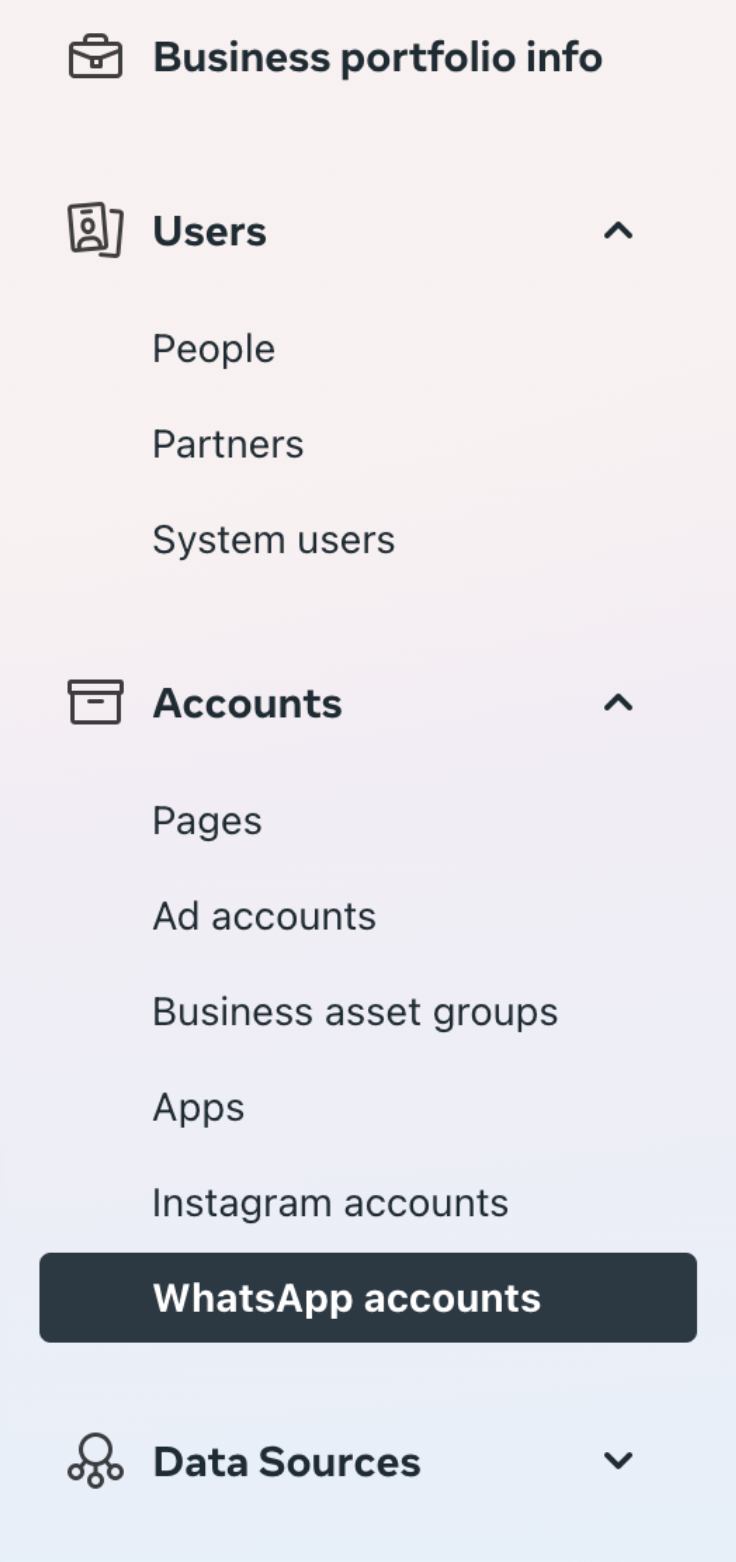Click the ID badge icon next to Users
This screenshot has height=1562, width=736.
[x=95, y=230]
